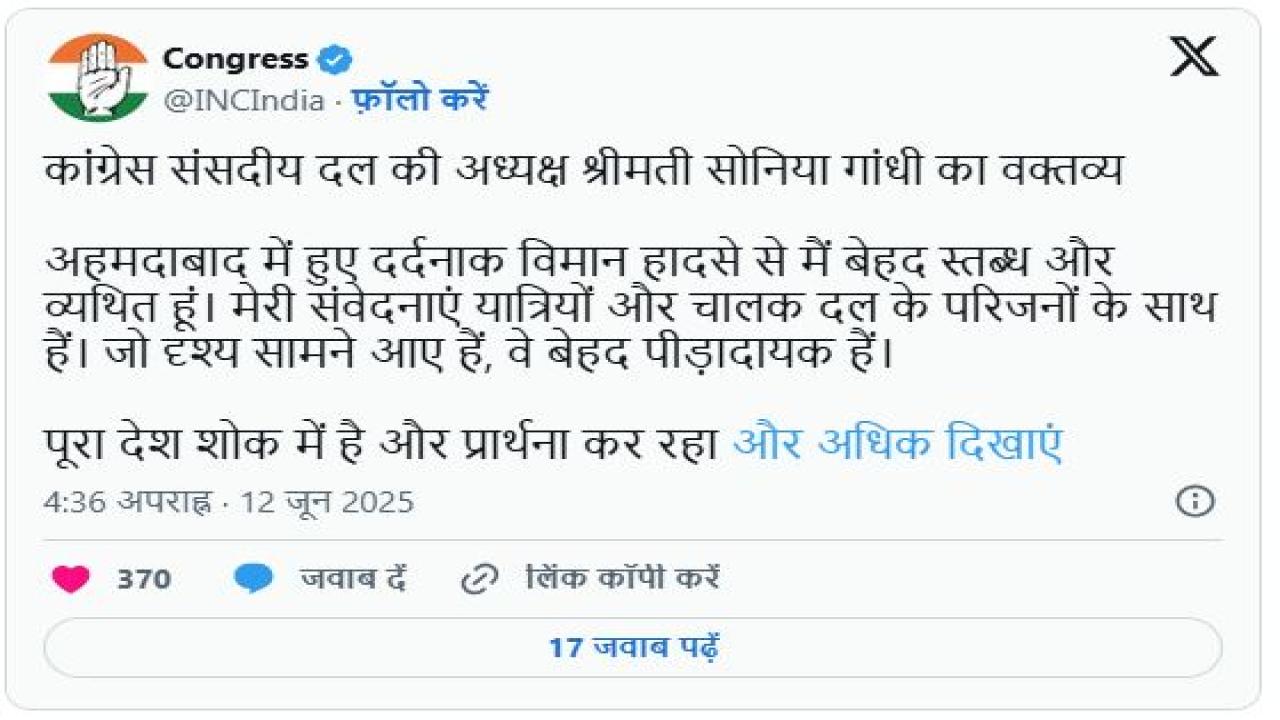Image resolution: width=1280 pixels, height=720 pixels.
Task: Open the @INCIndia handle
Action: pyautogui.click(x=243, y=101)
